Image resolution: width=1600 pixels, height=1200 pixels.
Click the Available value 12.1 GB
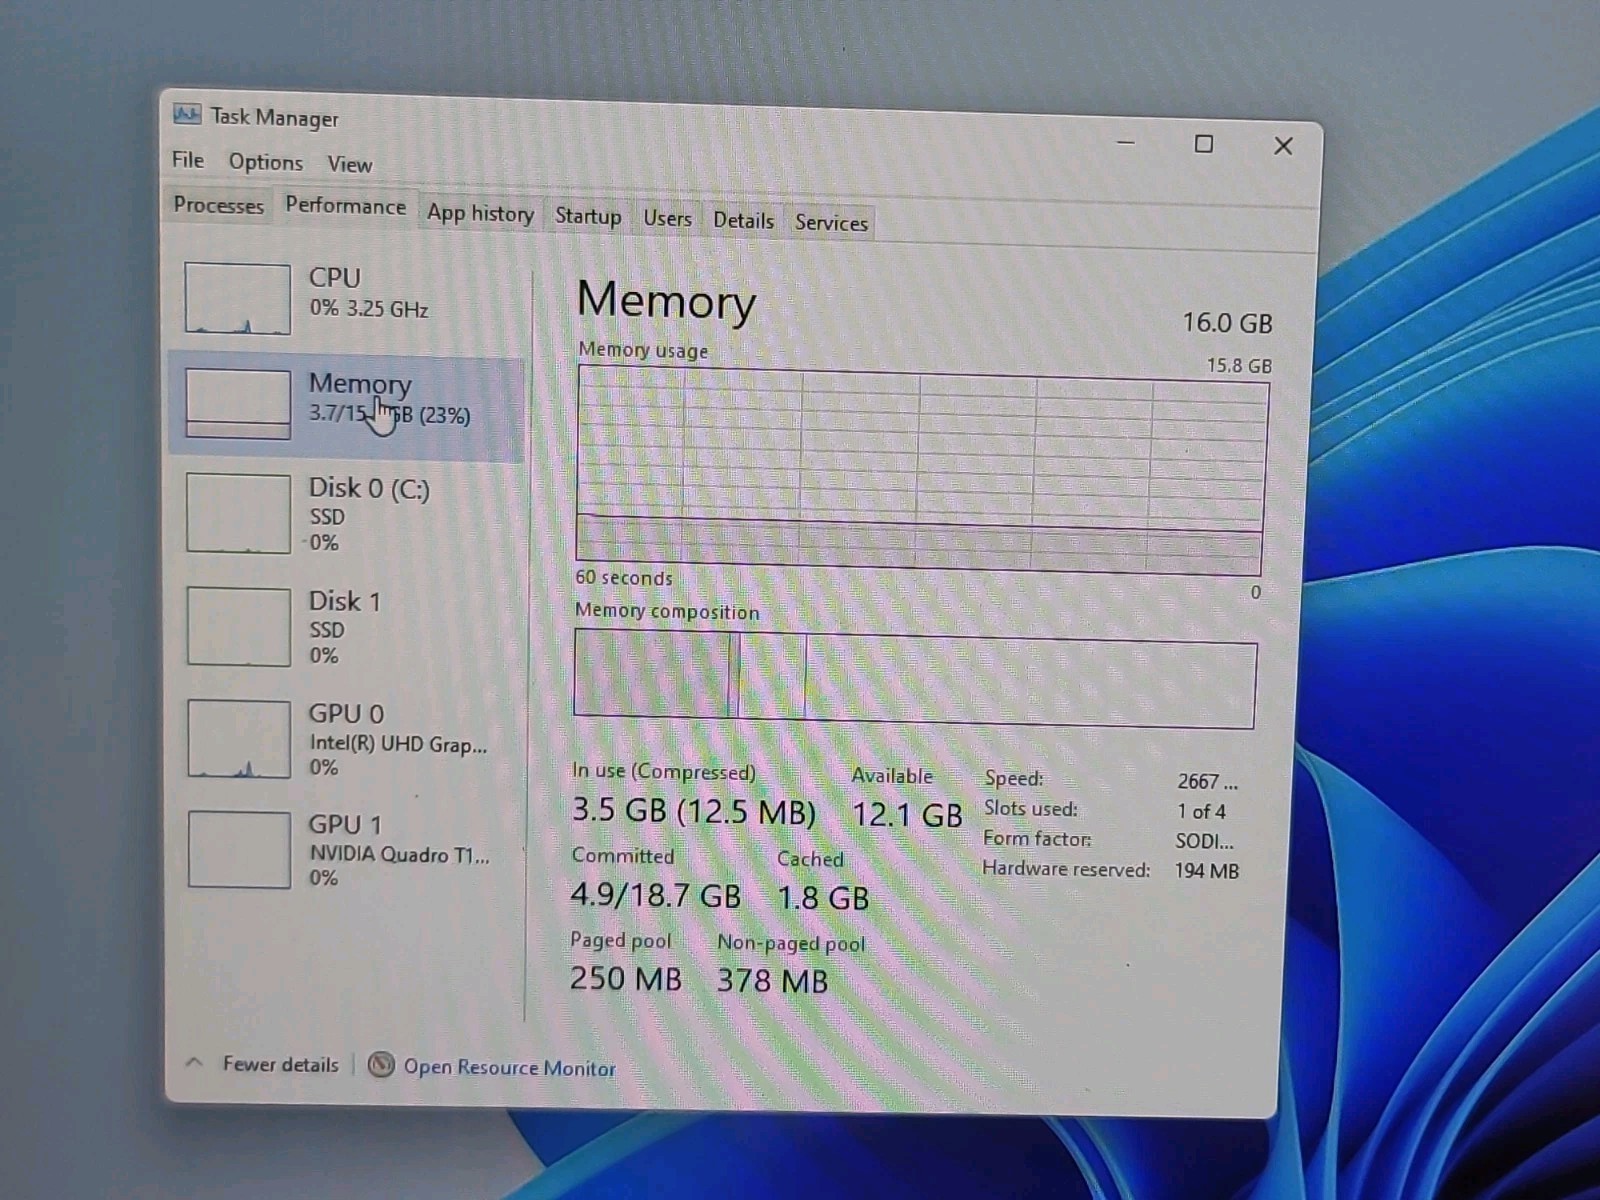coord(907,815)
